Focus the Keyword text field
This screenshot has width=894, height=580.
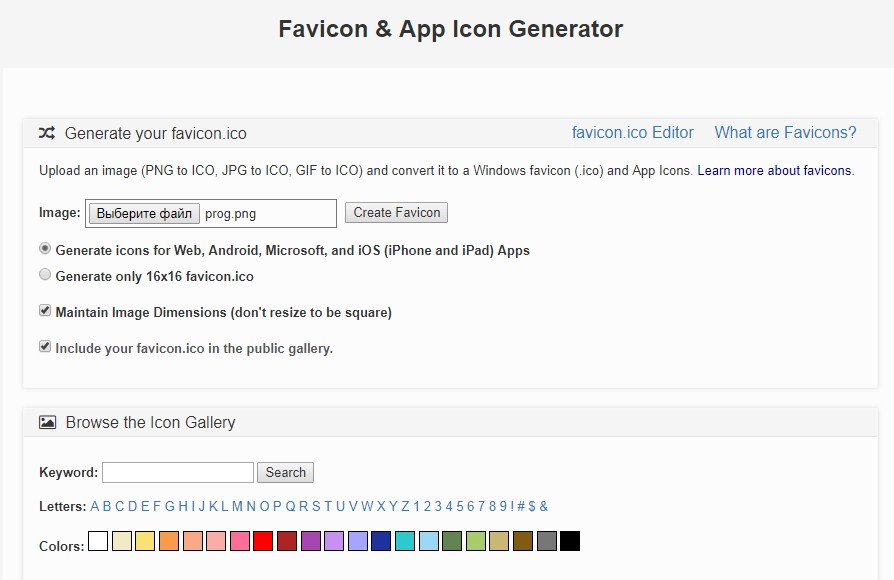(x=178, y=472)
